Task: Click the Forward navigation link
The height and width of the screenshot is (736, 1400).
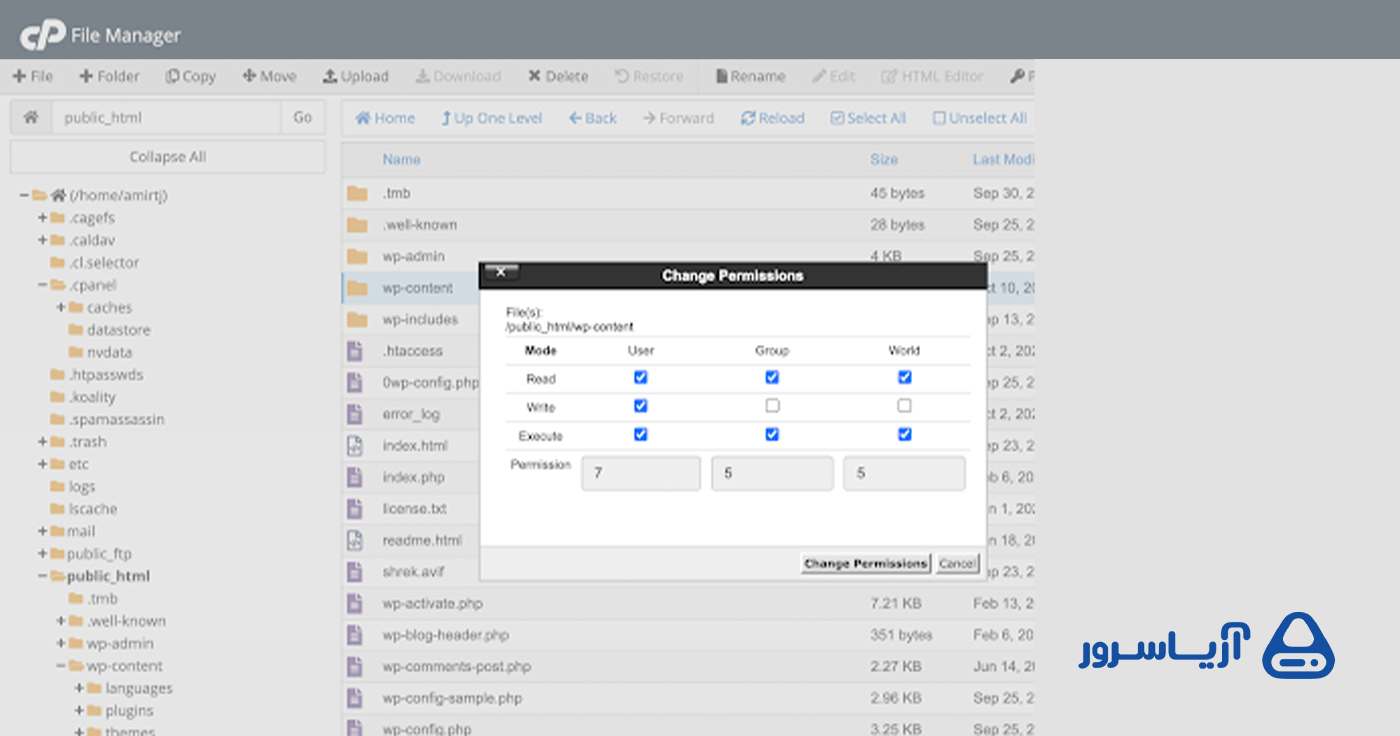Action: tap(679, 118)
